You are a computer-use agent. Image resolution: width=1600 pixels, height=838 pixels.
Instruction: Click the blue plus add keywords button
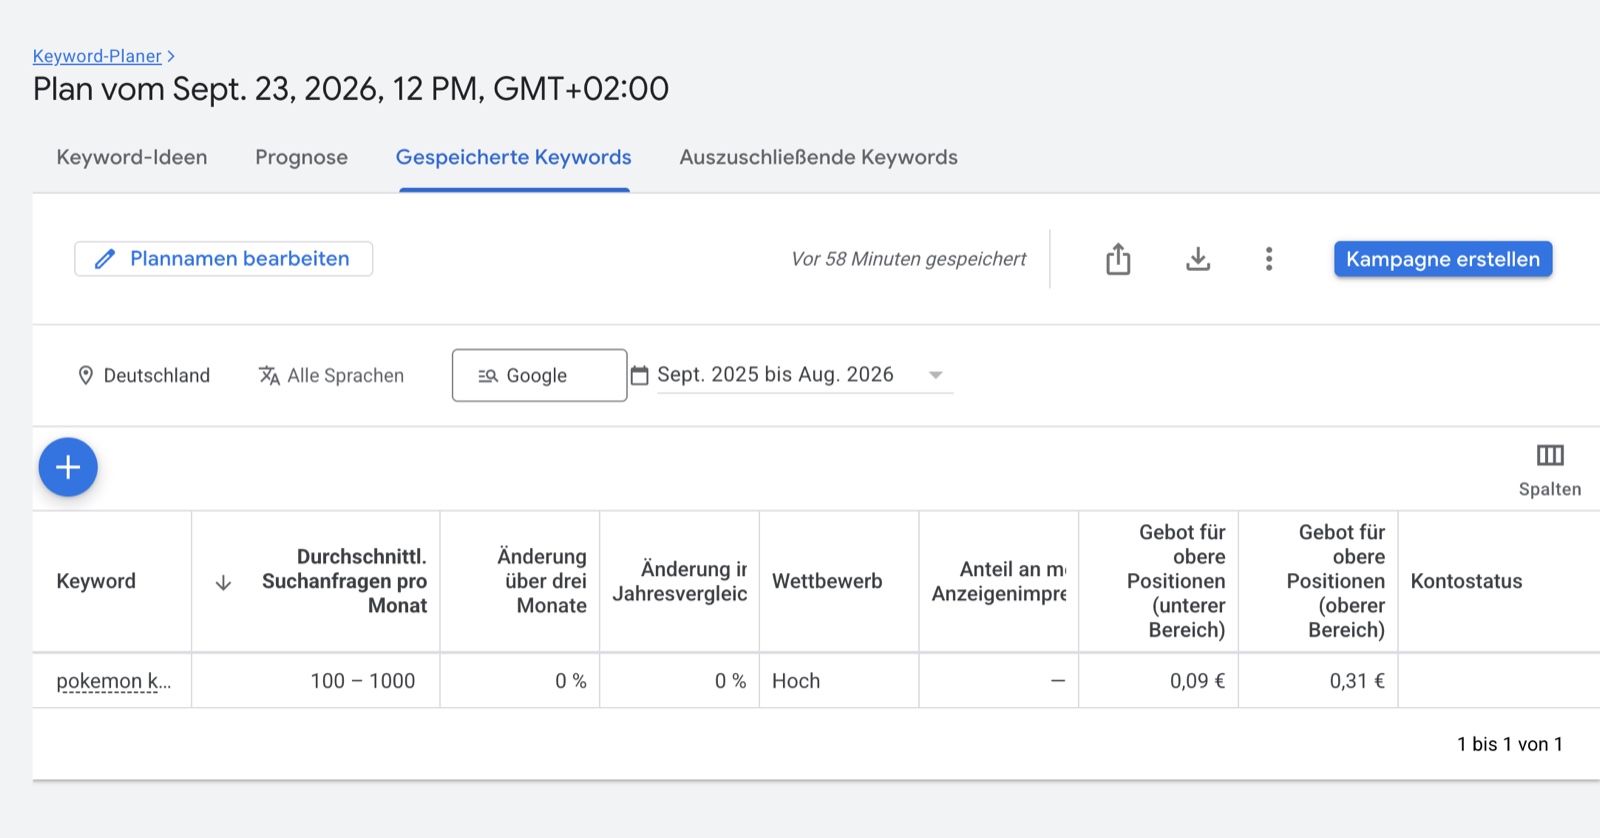[x=68, y=467]
